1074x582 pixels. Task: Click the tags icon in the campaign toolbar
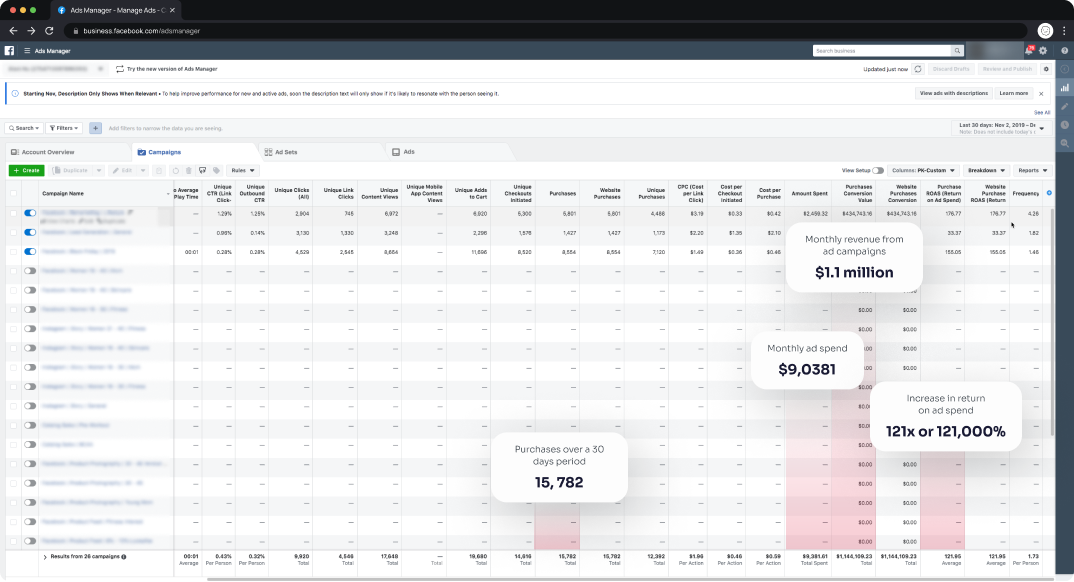218,170
